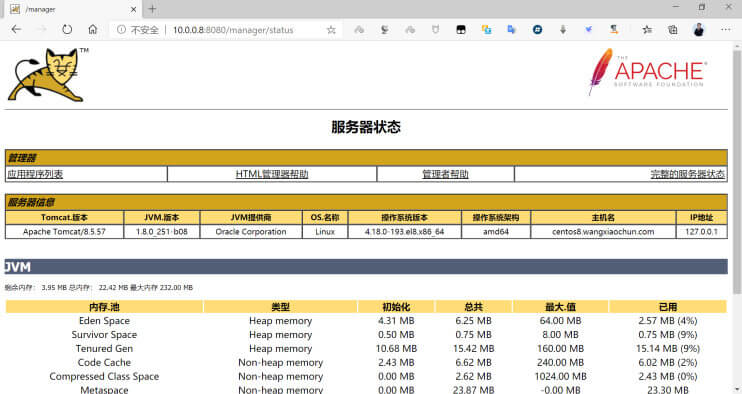Click the 127.0.0.1 IP address cell
742x394 pixels.
pyautogui.click(x=701, y=232)
